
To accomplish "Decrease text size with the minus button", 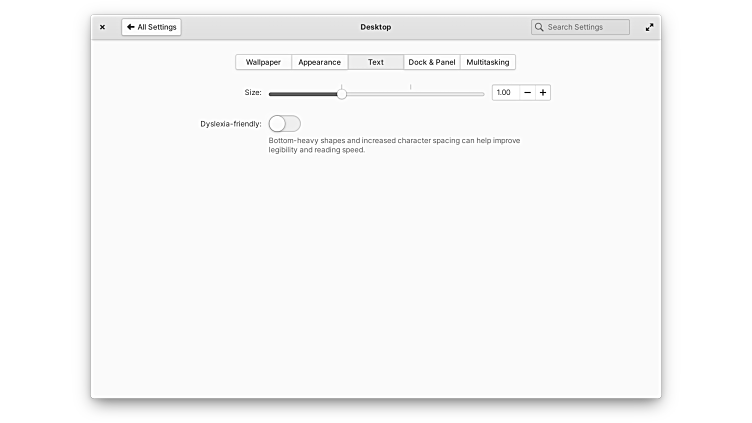I will 527,93.
